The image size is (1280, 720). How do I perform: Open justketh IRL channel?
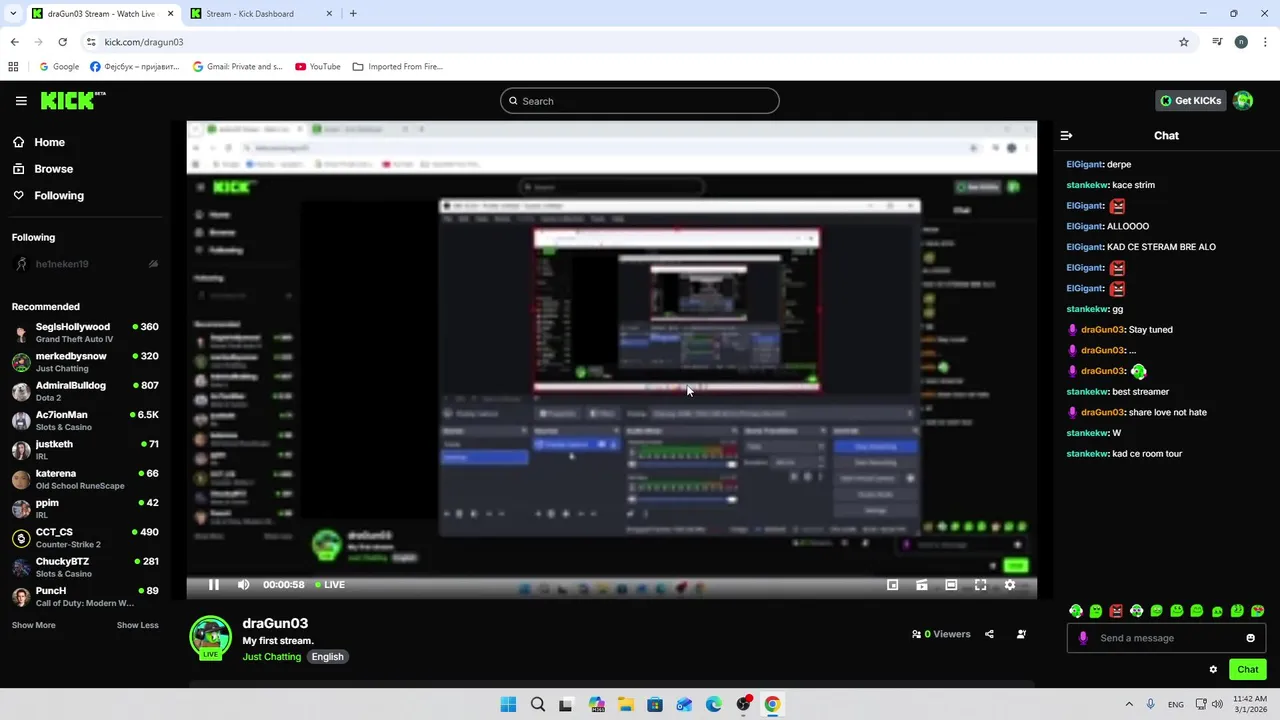coord(85,450)
